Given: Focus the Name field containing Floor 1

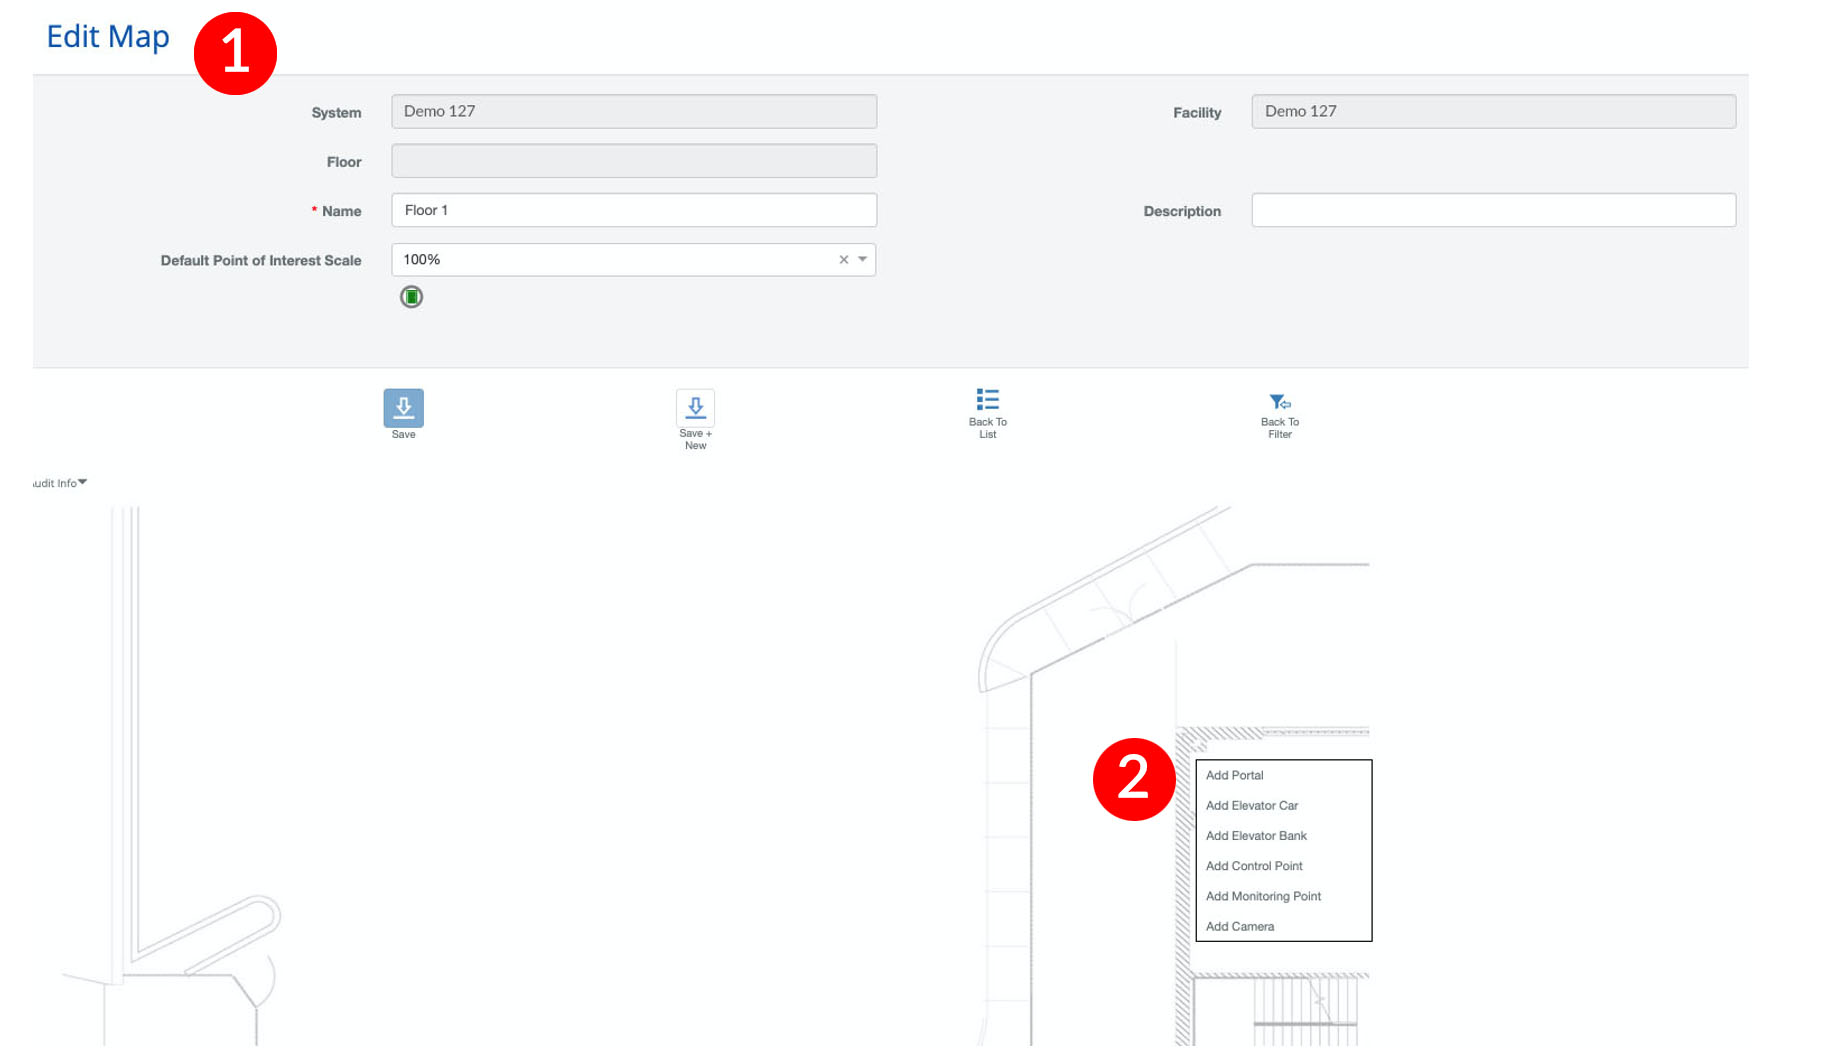Looking at the screenshot, I should pos(633,210).
